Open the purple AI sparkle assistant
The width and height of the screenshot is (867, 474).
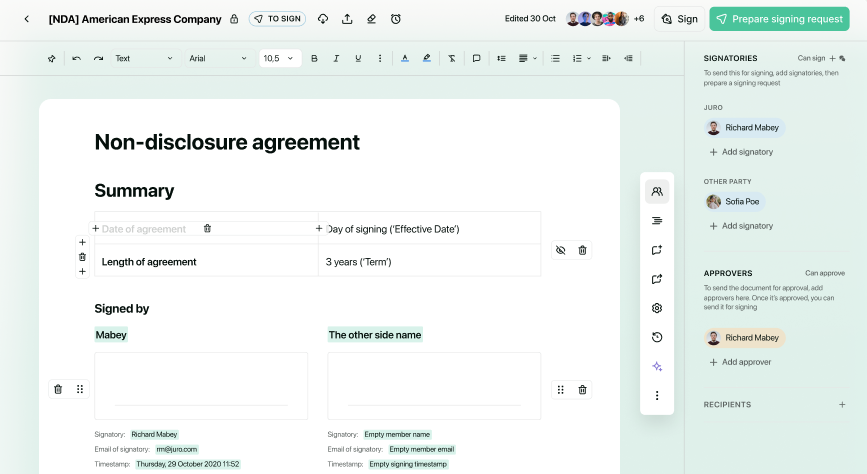tap(657, 366)
